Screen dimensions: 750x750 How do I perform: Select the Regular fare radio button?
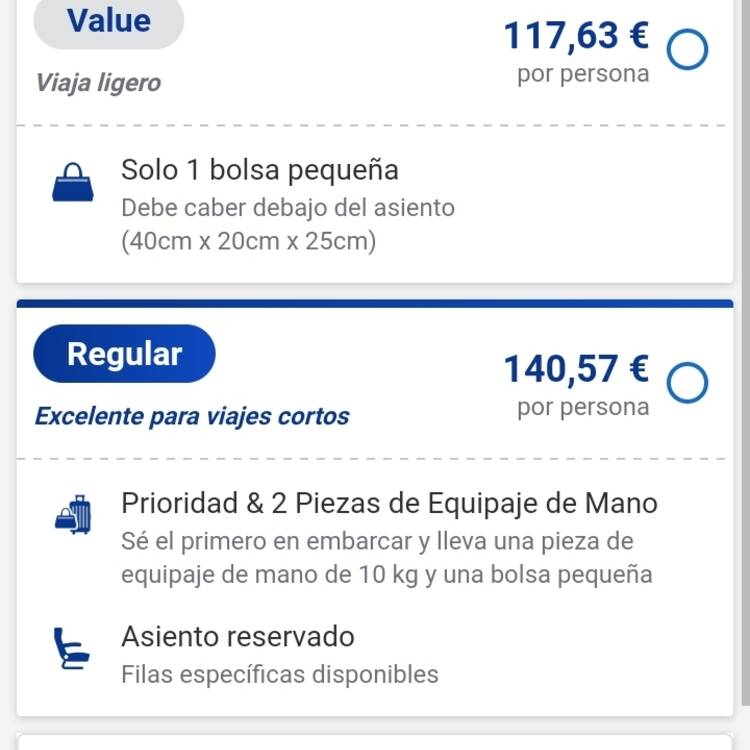pos(687,383)
